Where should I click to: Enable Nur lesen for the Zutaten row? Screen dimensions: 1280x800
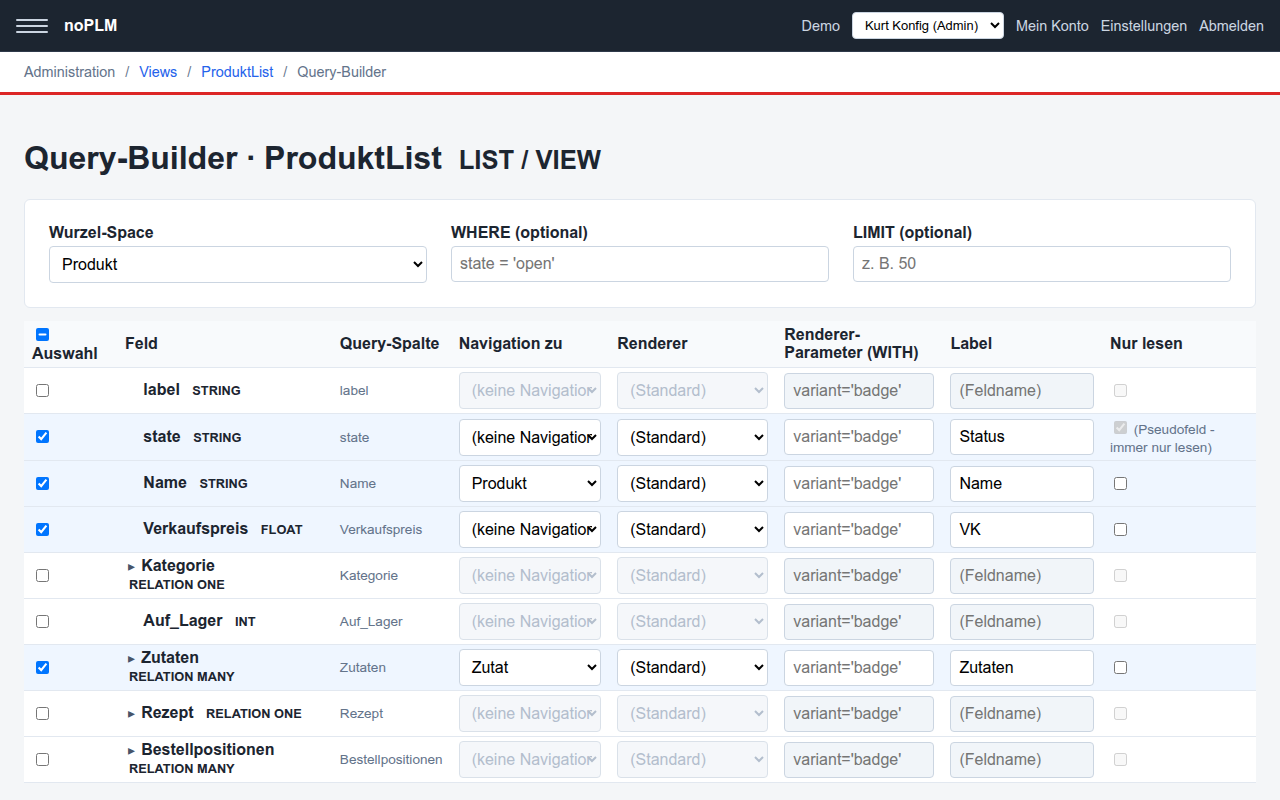tap(1120, 667)
